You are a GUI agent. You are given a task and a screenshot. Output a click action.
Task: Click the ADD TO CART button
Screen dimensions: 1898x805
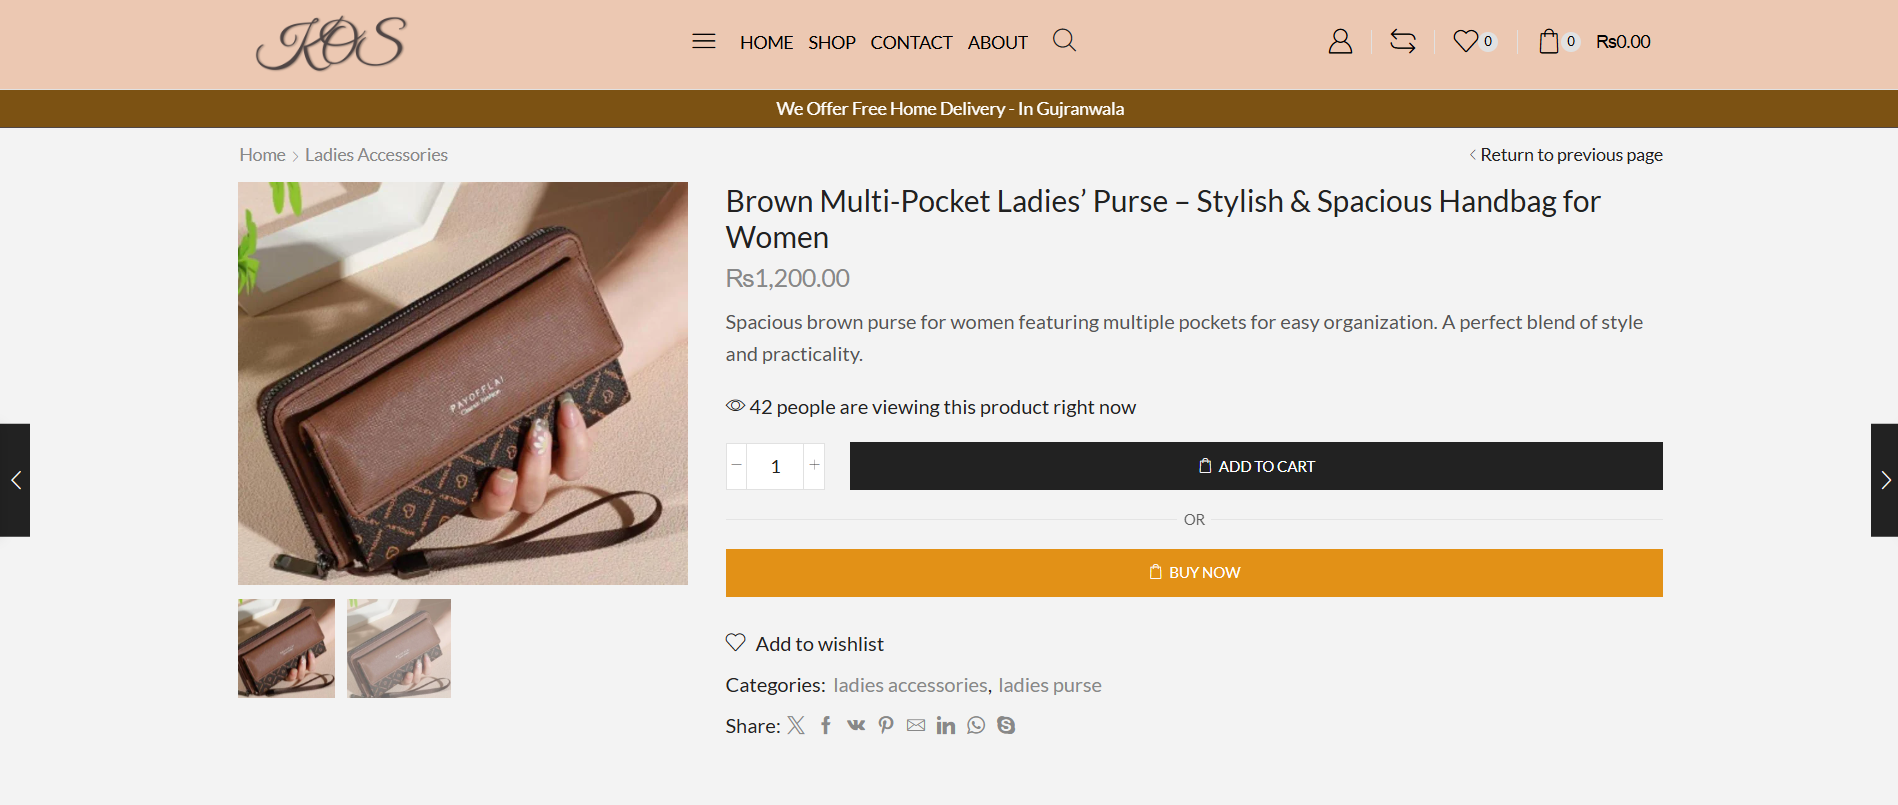coord(1255,466)
